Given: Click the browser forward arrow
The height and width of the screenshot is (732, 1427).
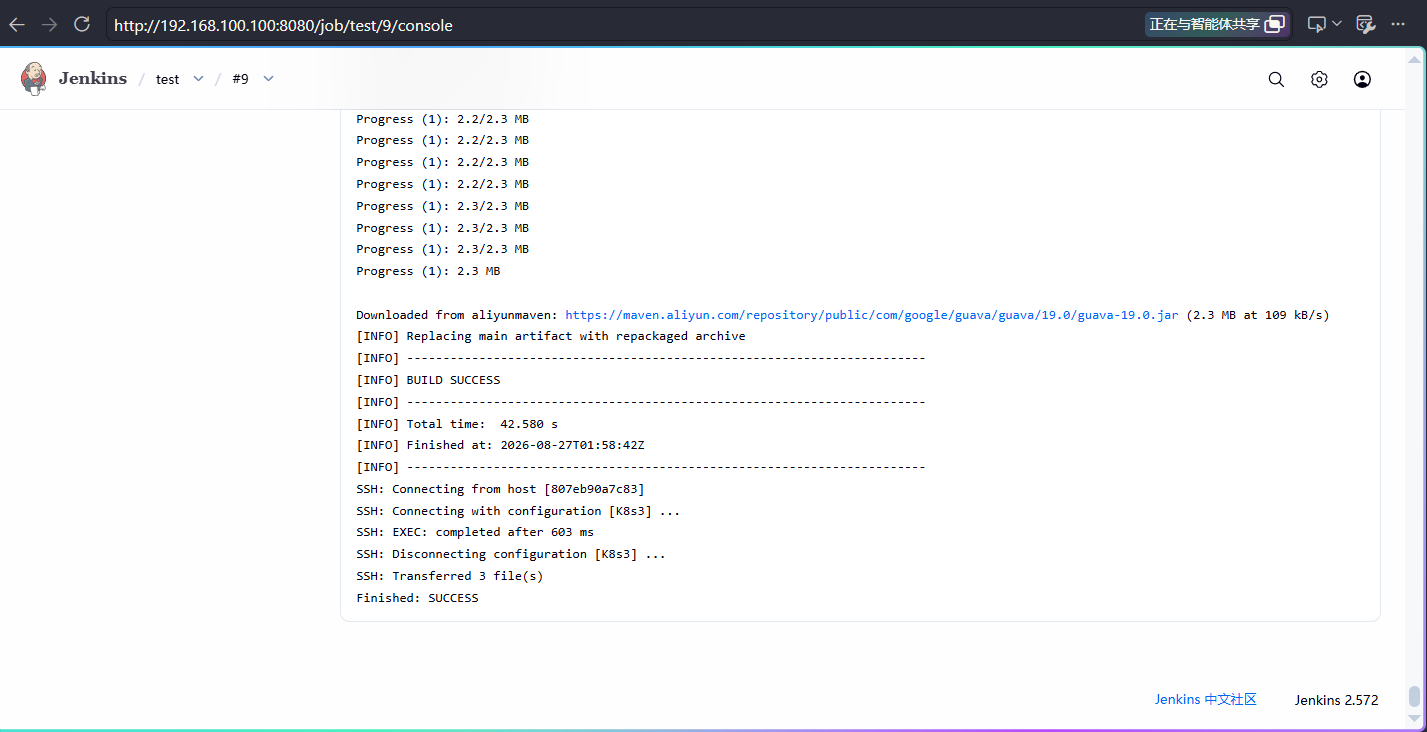Looking at the screenshot, I should click(x=49, y=24).
